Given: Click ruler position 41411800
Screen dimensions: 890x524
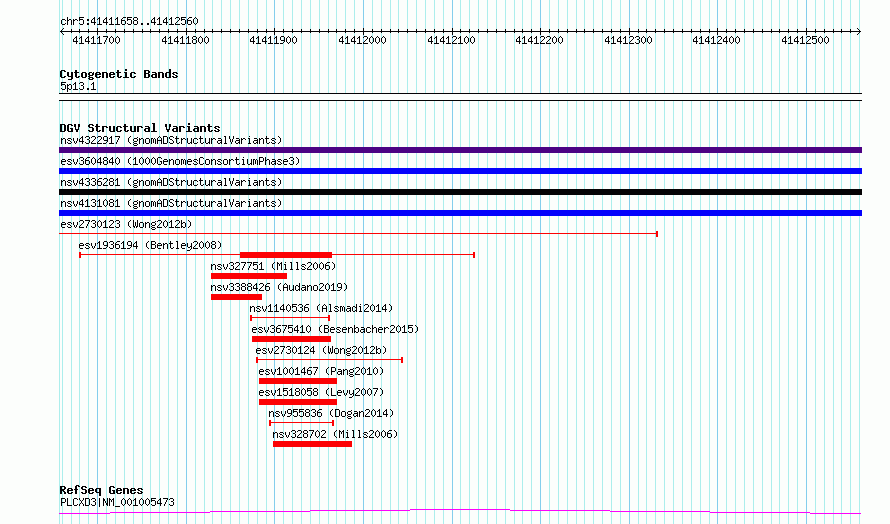Looking at the screenshot, I should [185, 40].
